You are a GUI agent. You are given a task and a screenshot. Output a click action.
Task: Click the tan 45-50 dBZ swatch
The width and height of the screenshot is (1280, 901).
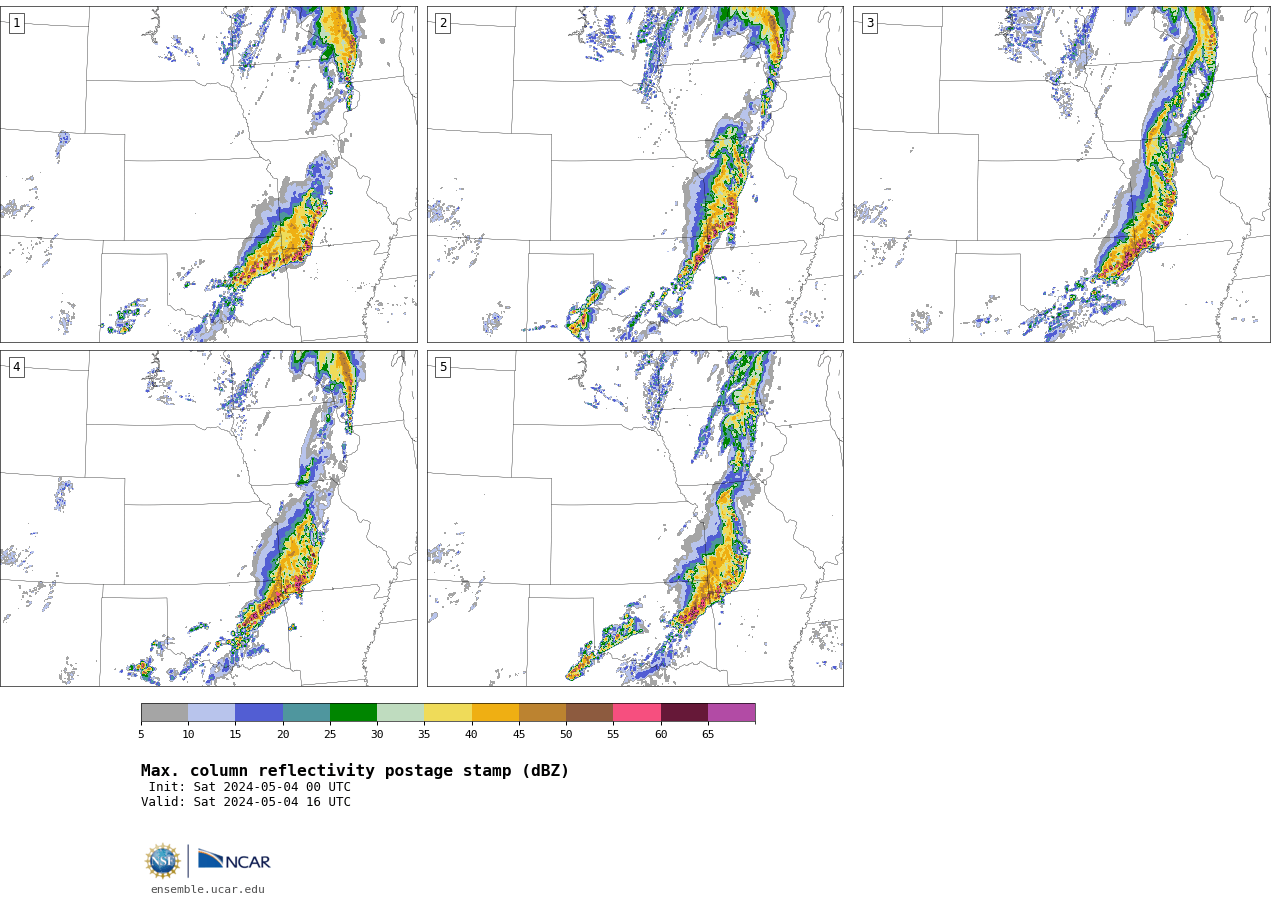(542, 712)
